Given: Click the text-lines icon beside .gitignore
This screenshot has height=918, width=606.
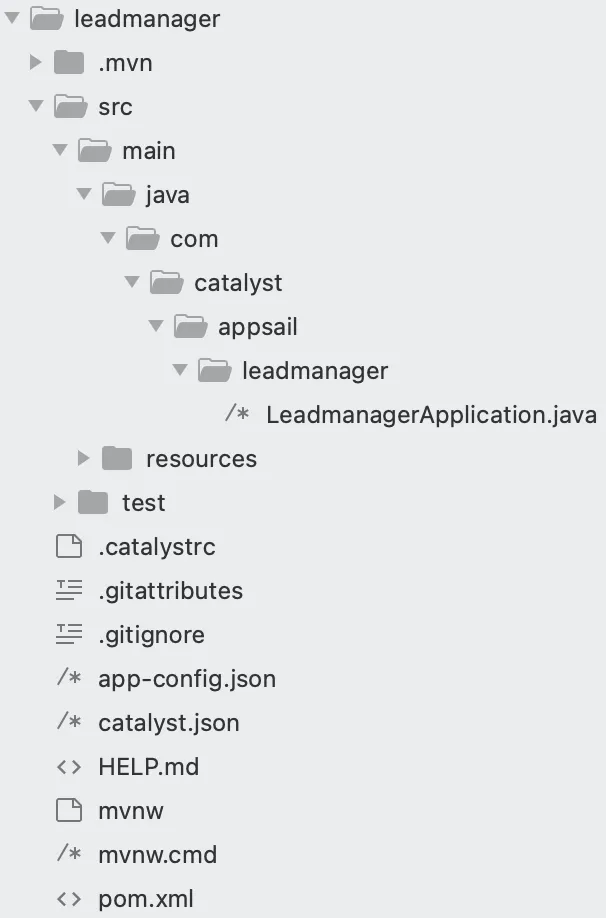Looking at the screenshot, I should pyautogui.click(x=69, y=635).
